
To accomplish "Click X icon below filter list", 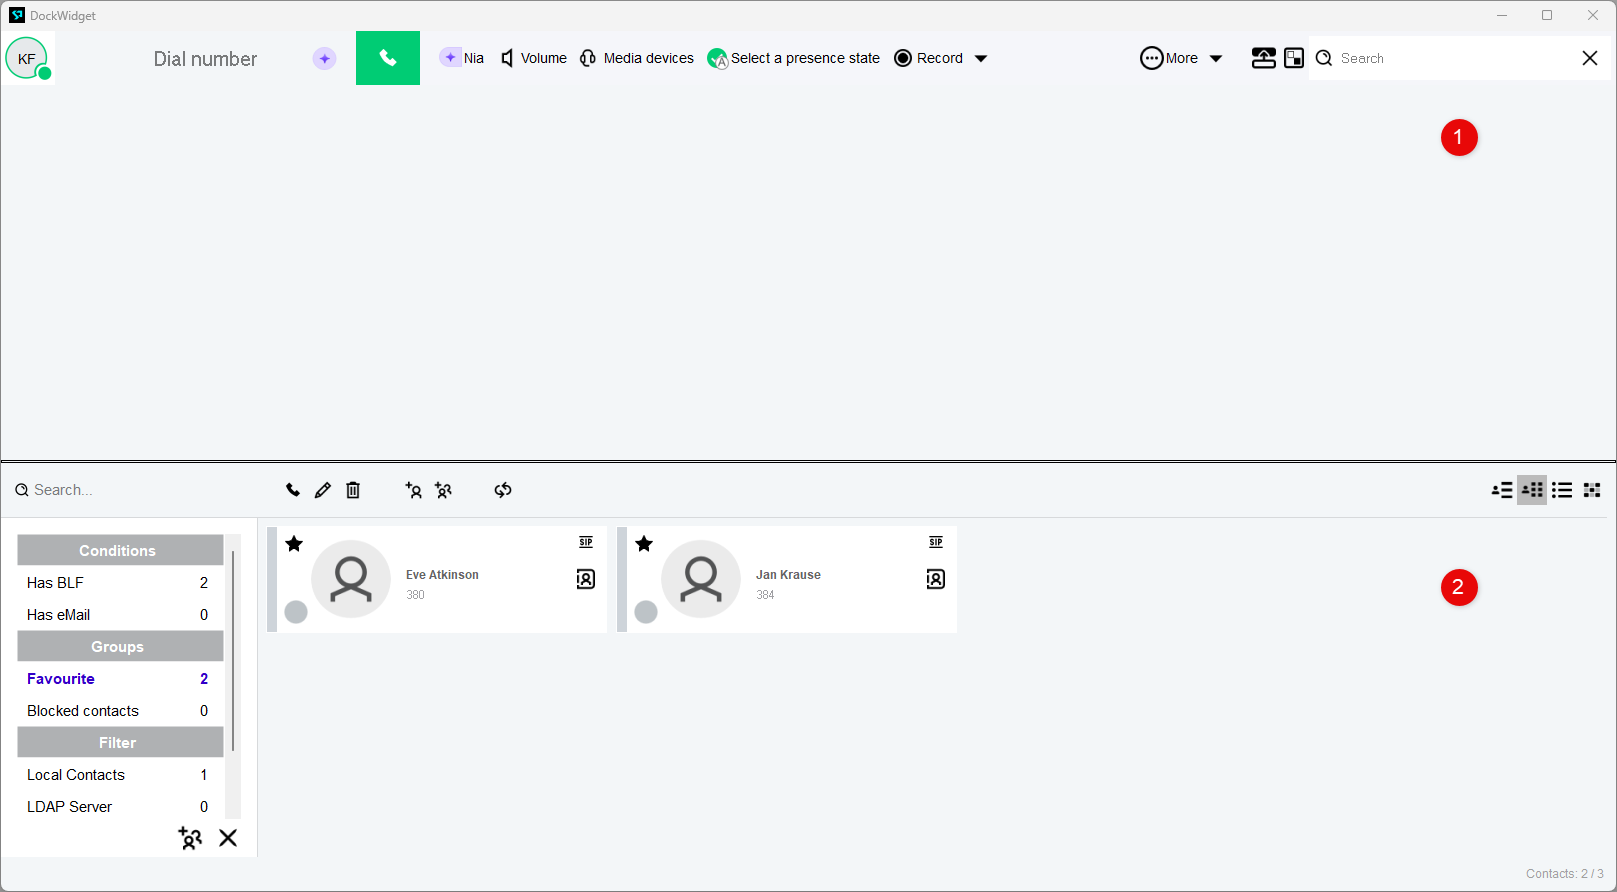I will coord(228,838).
